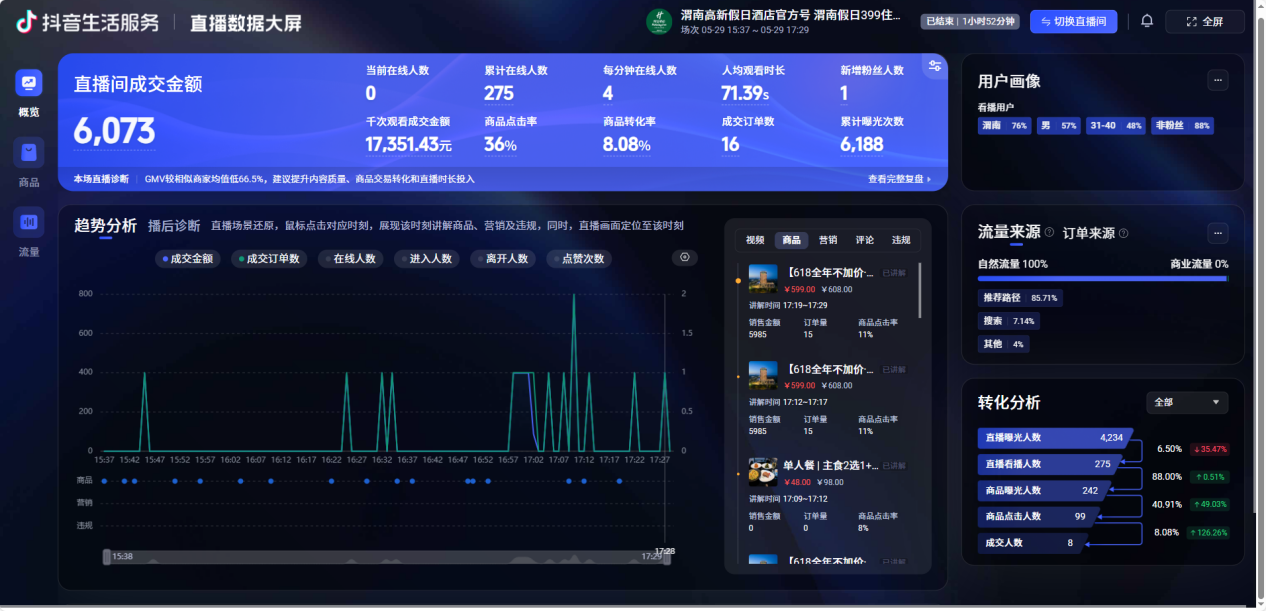The image size is (1266, 611).
Task: Toggle the 点赞次数 chart series
Action: [x=579, y=258]
